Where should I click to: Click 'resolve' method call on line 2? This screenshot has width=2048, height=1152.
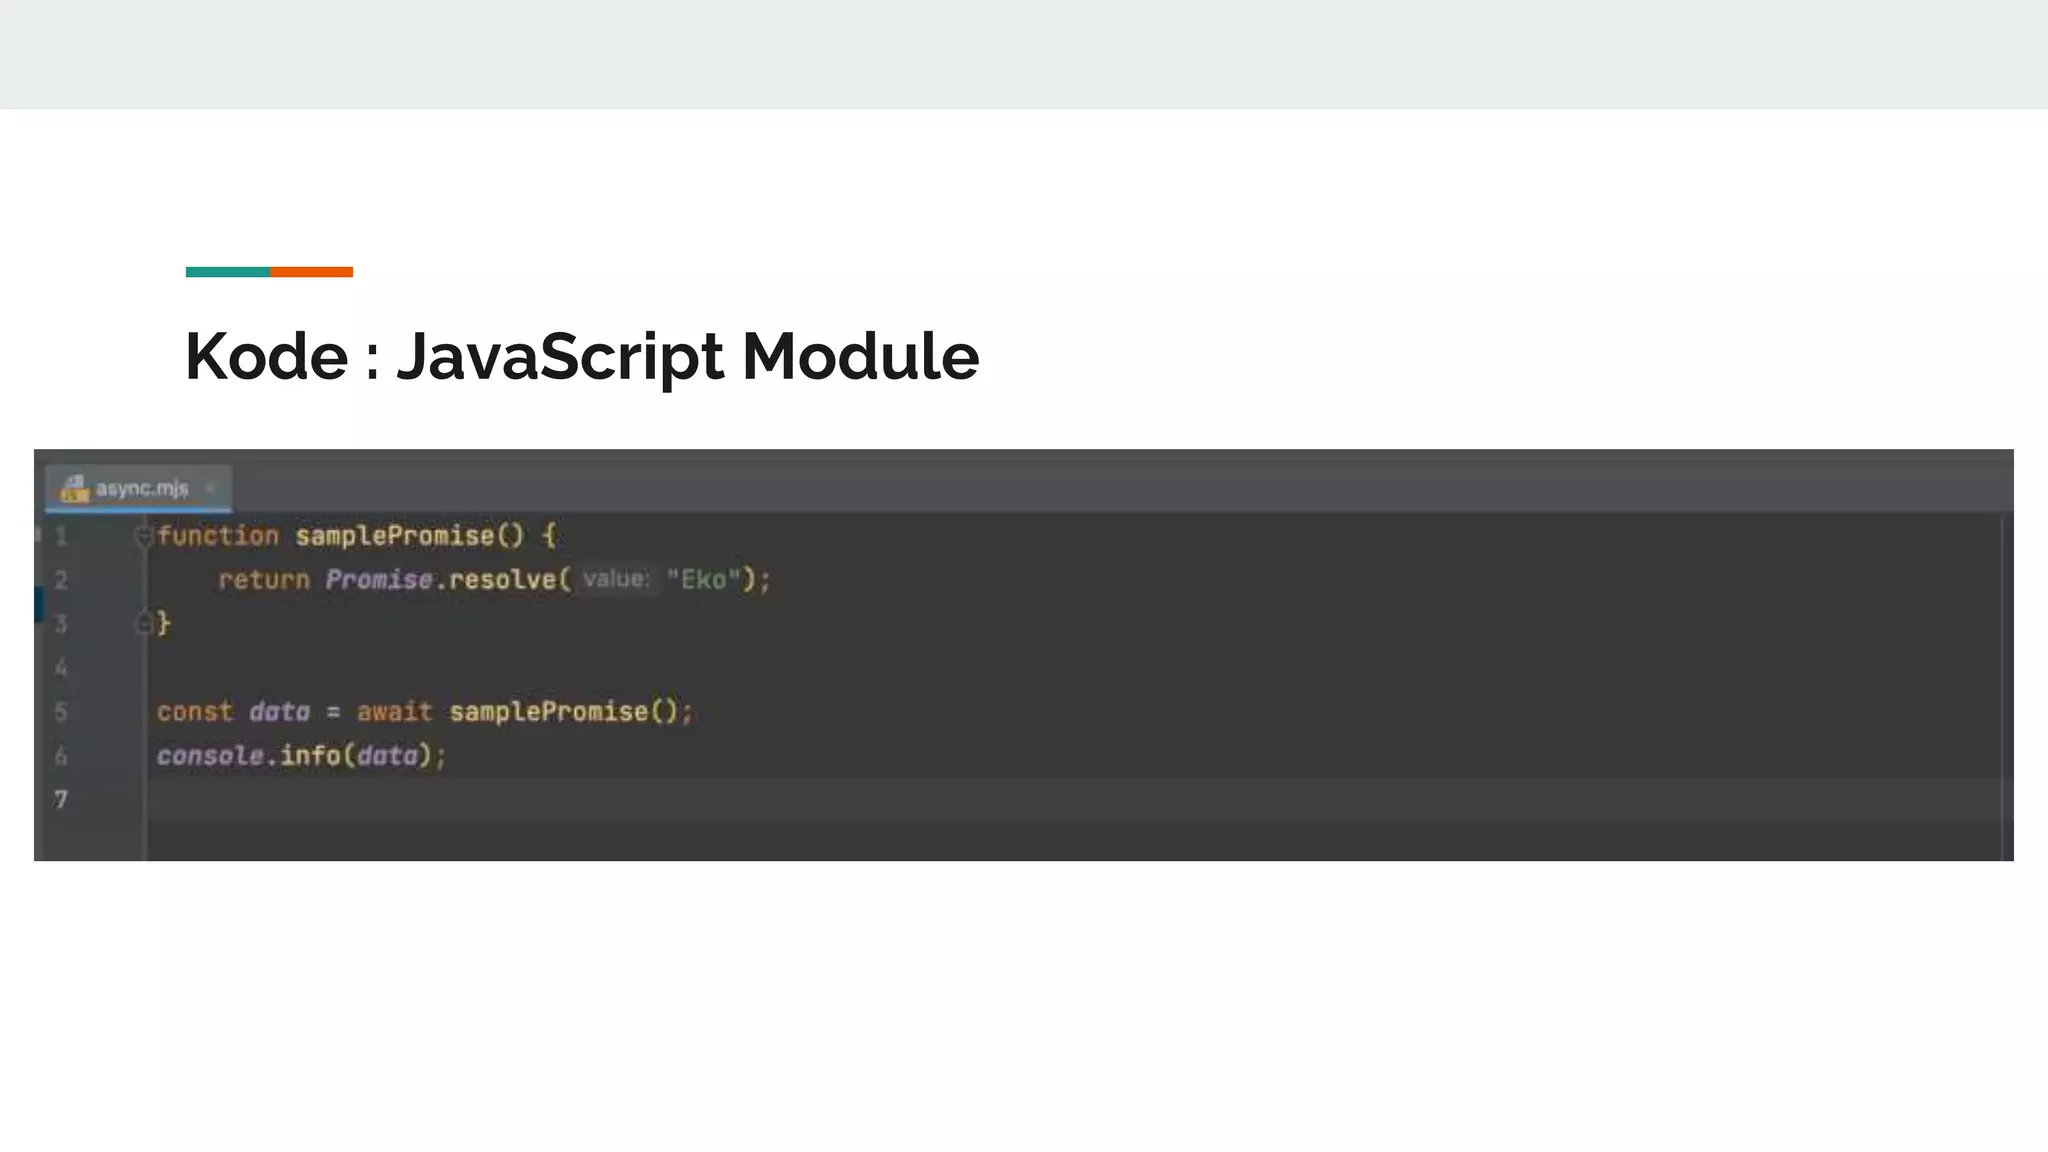pyautogui.click(x=503, y=580)
